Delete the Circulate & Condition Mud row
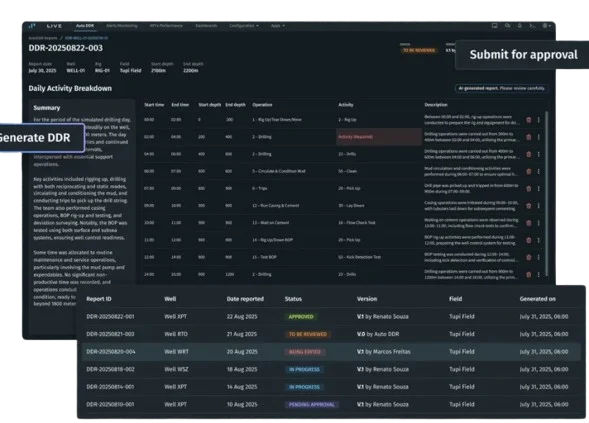 pyautogui.click(x=529, y=171)
